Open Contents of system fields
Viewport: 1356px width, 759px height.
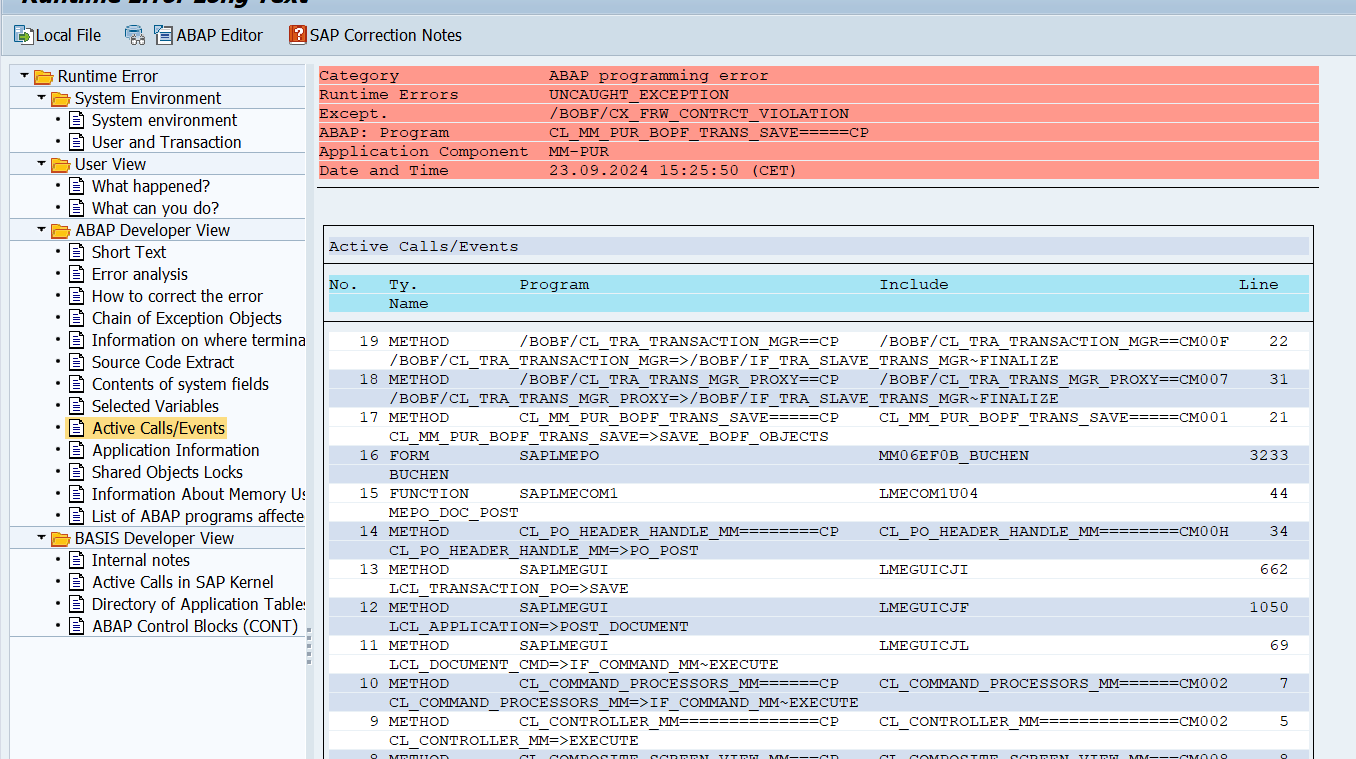pos(181,385)
